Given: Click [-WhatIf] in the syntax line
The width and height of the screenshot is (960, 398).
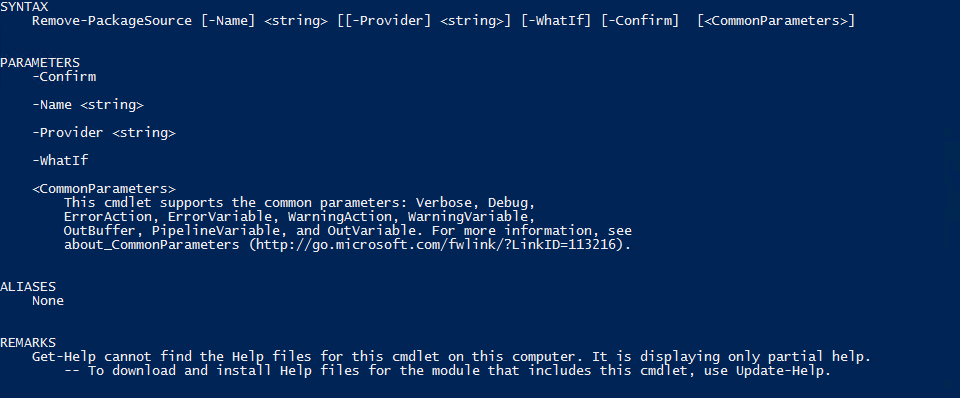Looking at the screenshot, I should point(556,21).
